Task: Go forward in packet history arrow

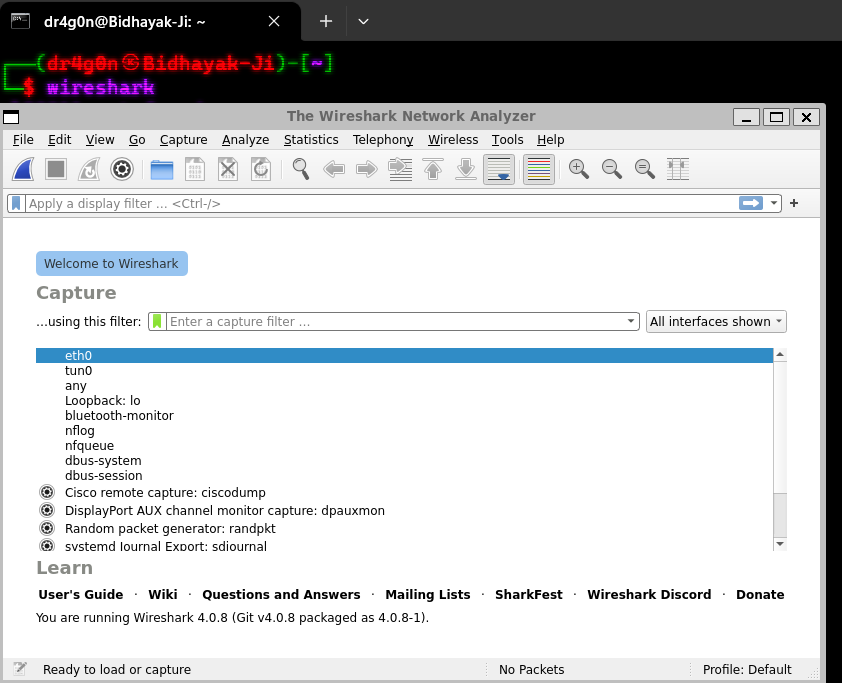Action: [367, 170]
